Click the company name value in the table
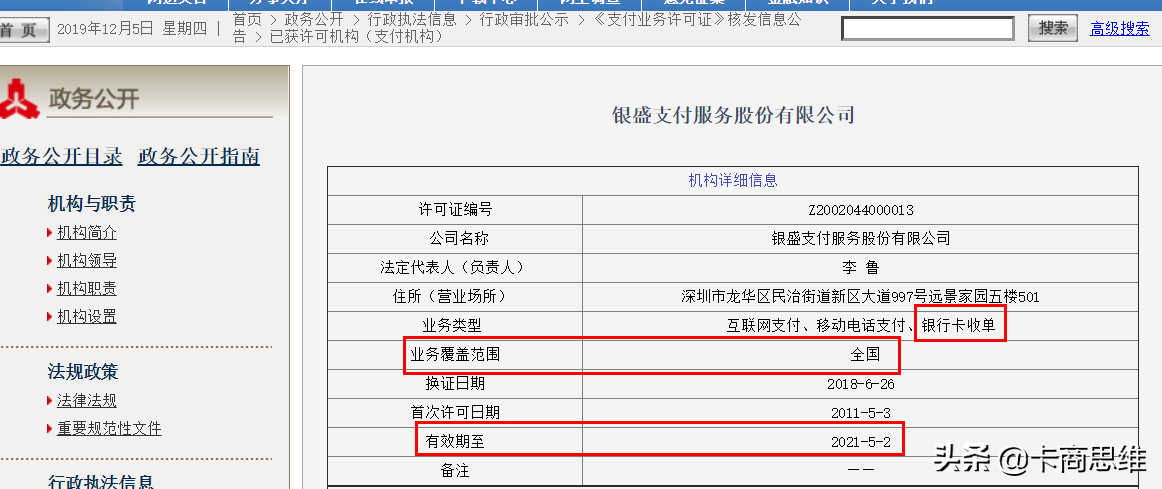1162x489 pixels. point(860,239)
